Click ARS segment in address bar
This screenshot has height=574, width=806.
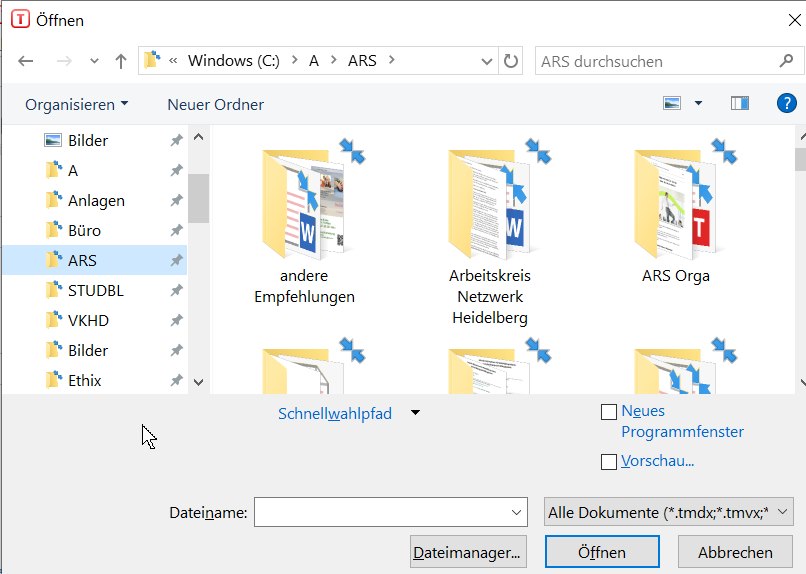(x=362, y=61)
